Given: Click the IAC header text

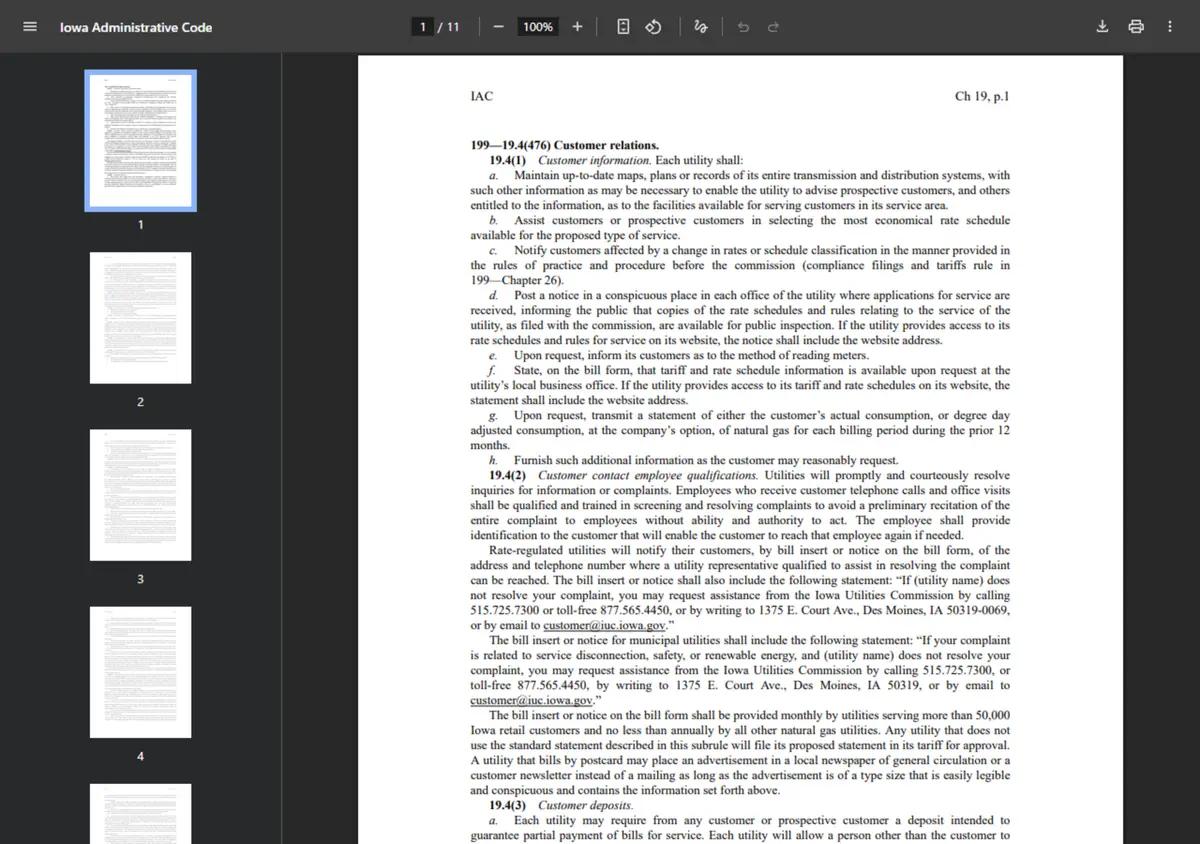Looking at the screenshot, I should coord(481,96).
